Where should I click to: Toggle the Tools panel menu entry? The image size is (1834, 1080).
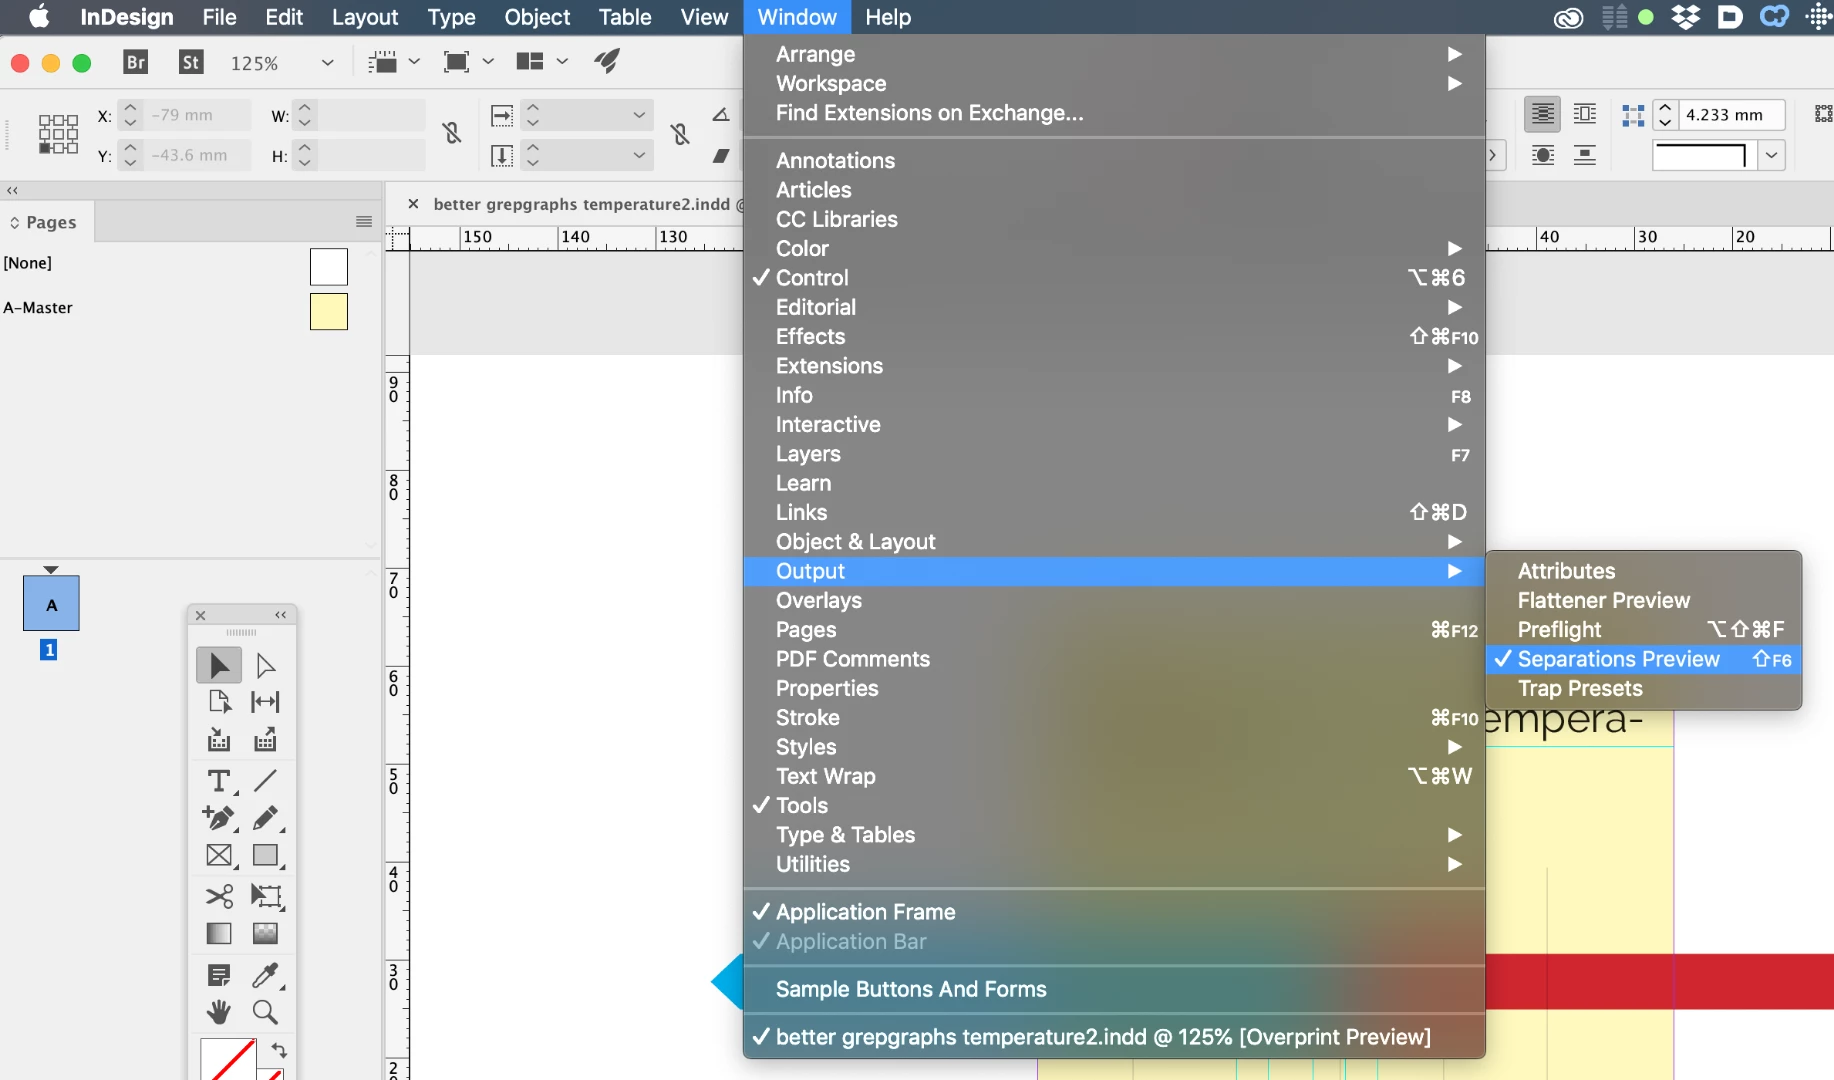pyautogui.click(x=1114, y=806)
